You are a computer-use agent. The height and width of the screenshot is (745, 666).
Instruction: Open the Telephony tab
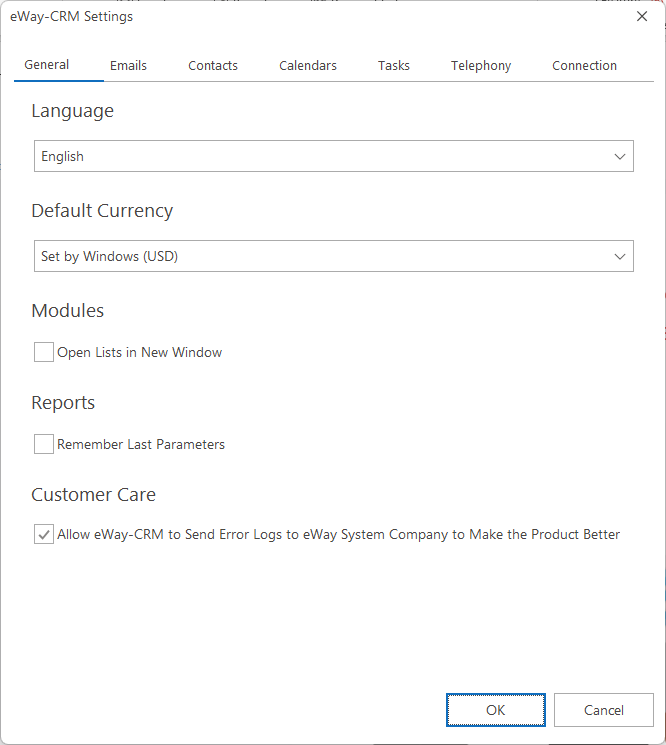[x=481, y=66]
